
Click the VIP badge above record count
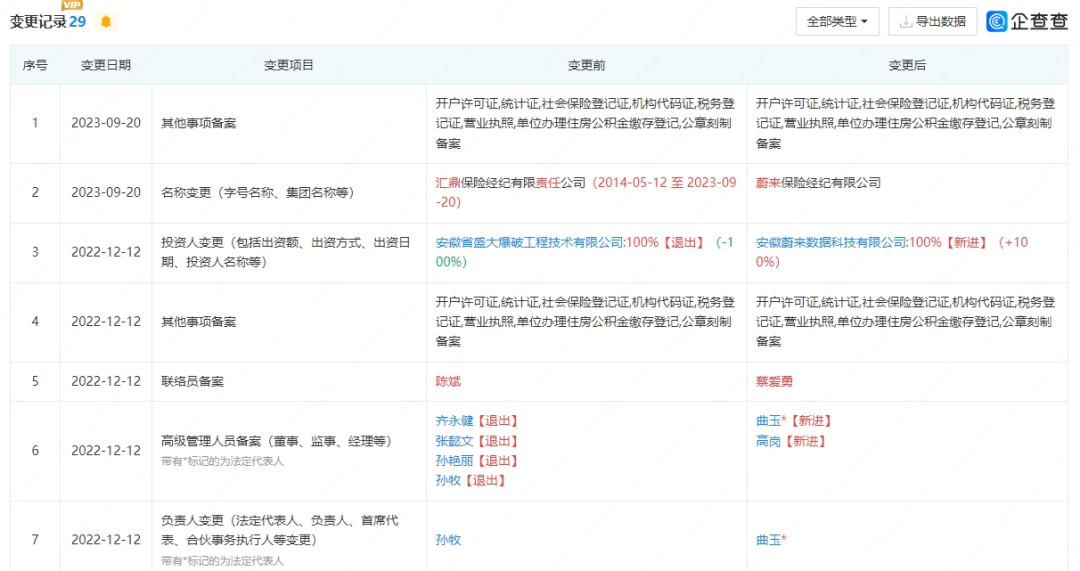point(72,6)
